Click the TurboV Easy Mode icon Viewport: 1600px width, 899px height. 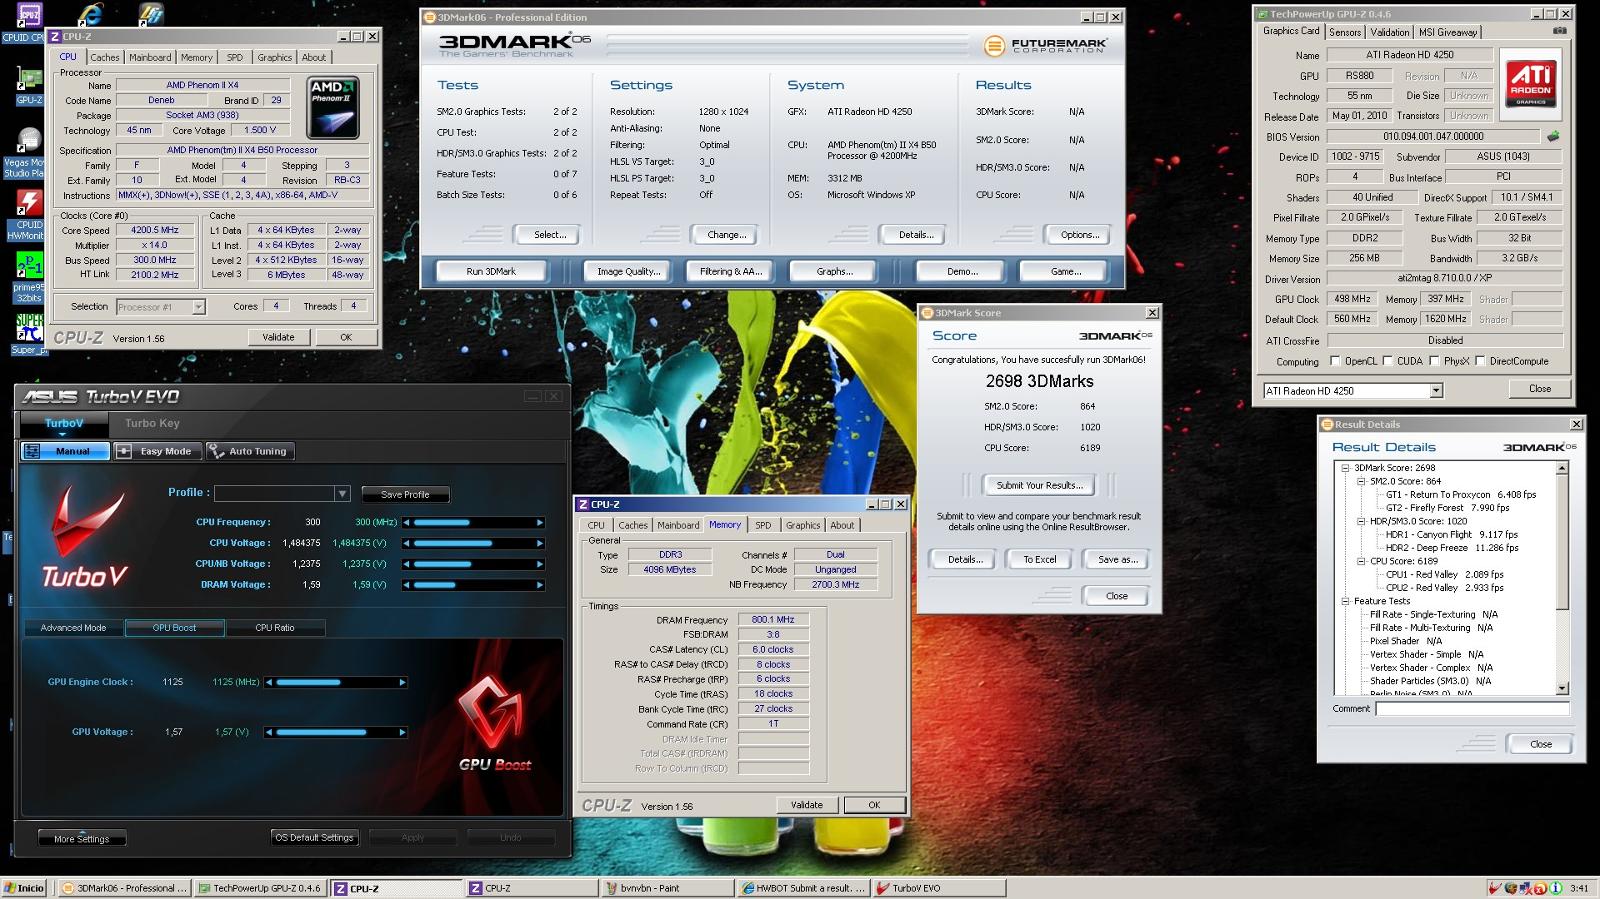pyautogui.click(x=124, y=451)
